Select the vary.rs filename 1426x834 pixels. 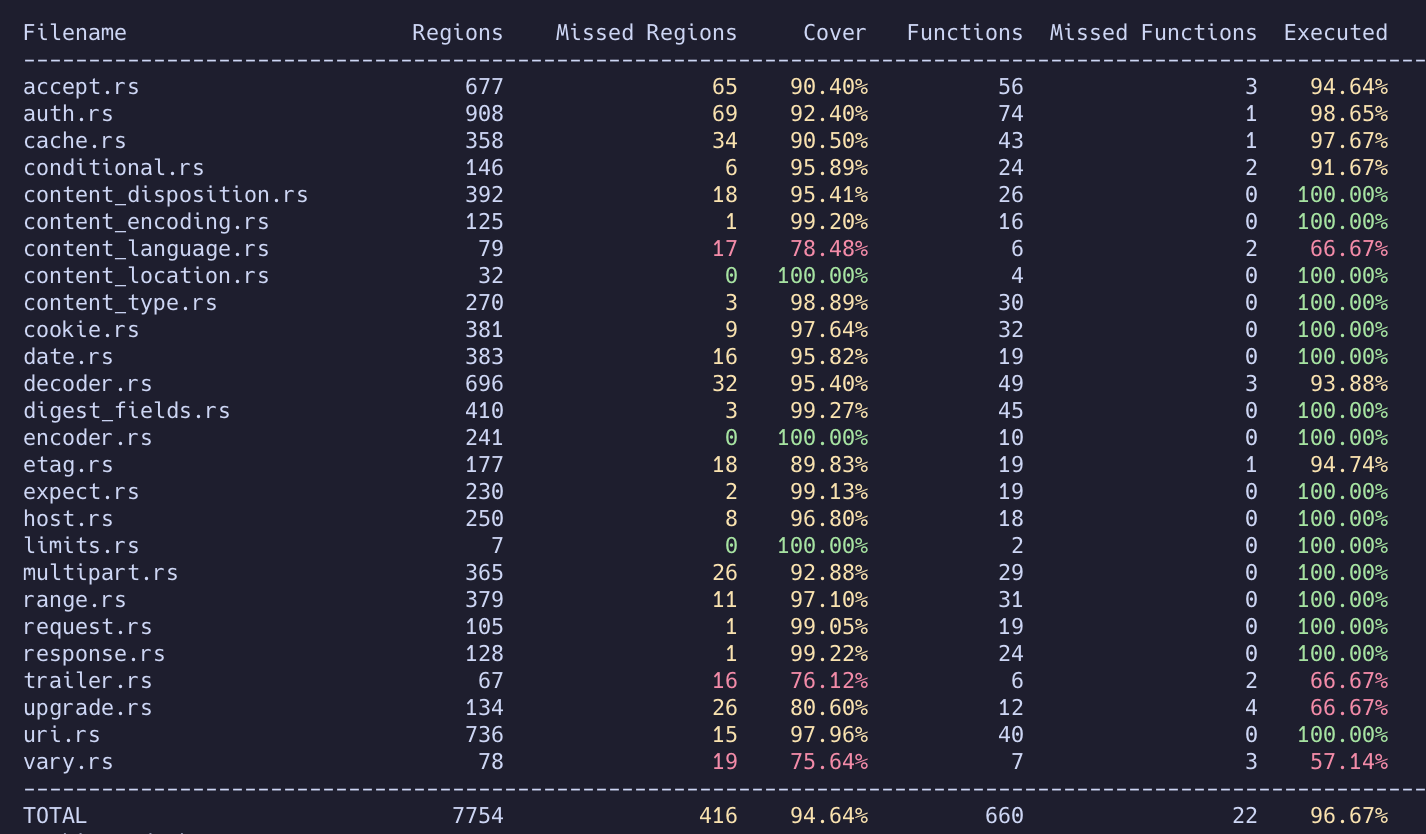click(x=68, y=762)
